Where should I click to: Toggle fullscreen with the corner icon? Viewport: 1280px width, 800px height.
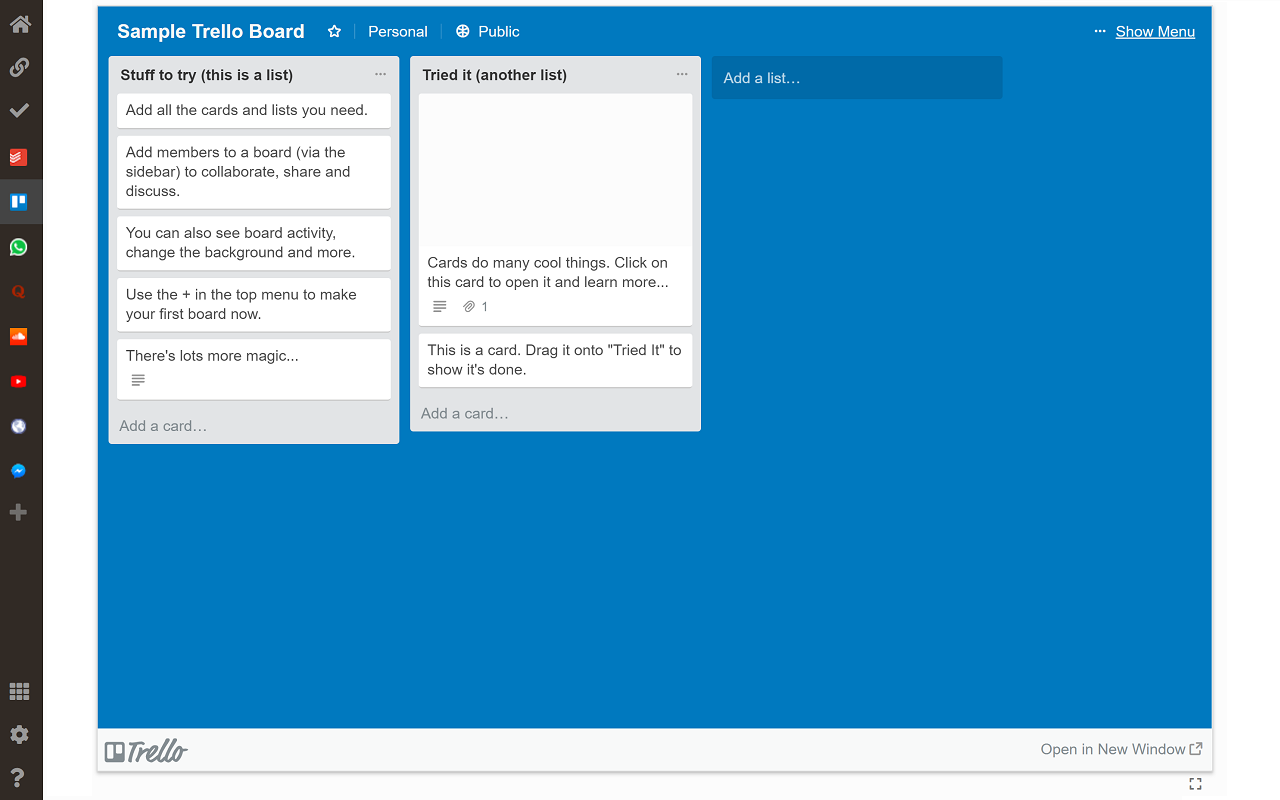(1195, 784)
